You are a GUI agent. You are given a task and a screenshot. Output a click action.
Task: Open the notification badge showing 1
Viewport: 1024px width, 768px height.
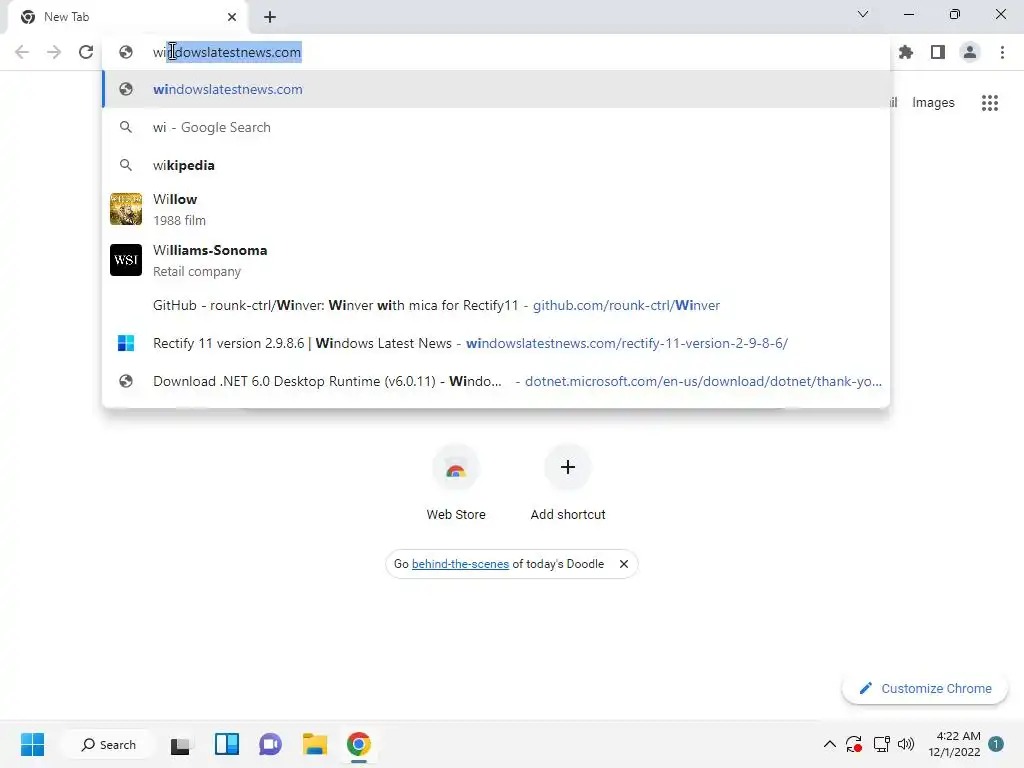tap(996, 744)
